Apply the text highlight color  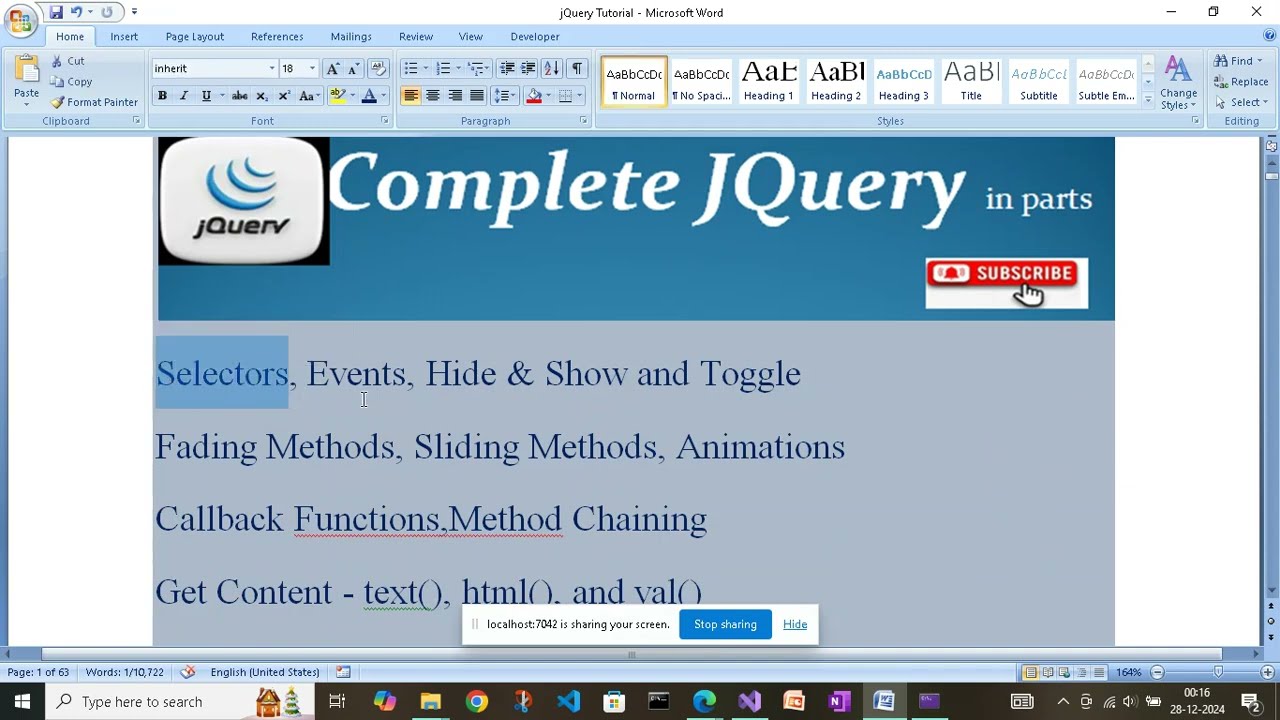coord(338,96)
